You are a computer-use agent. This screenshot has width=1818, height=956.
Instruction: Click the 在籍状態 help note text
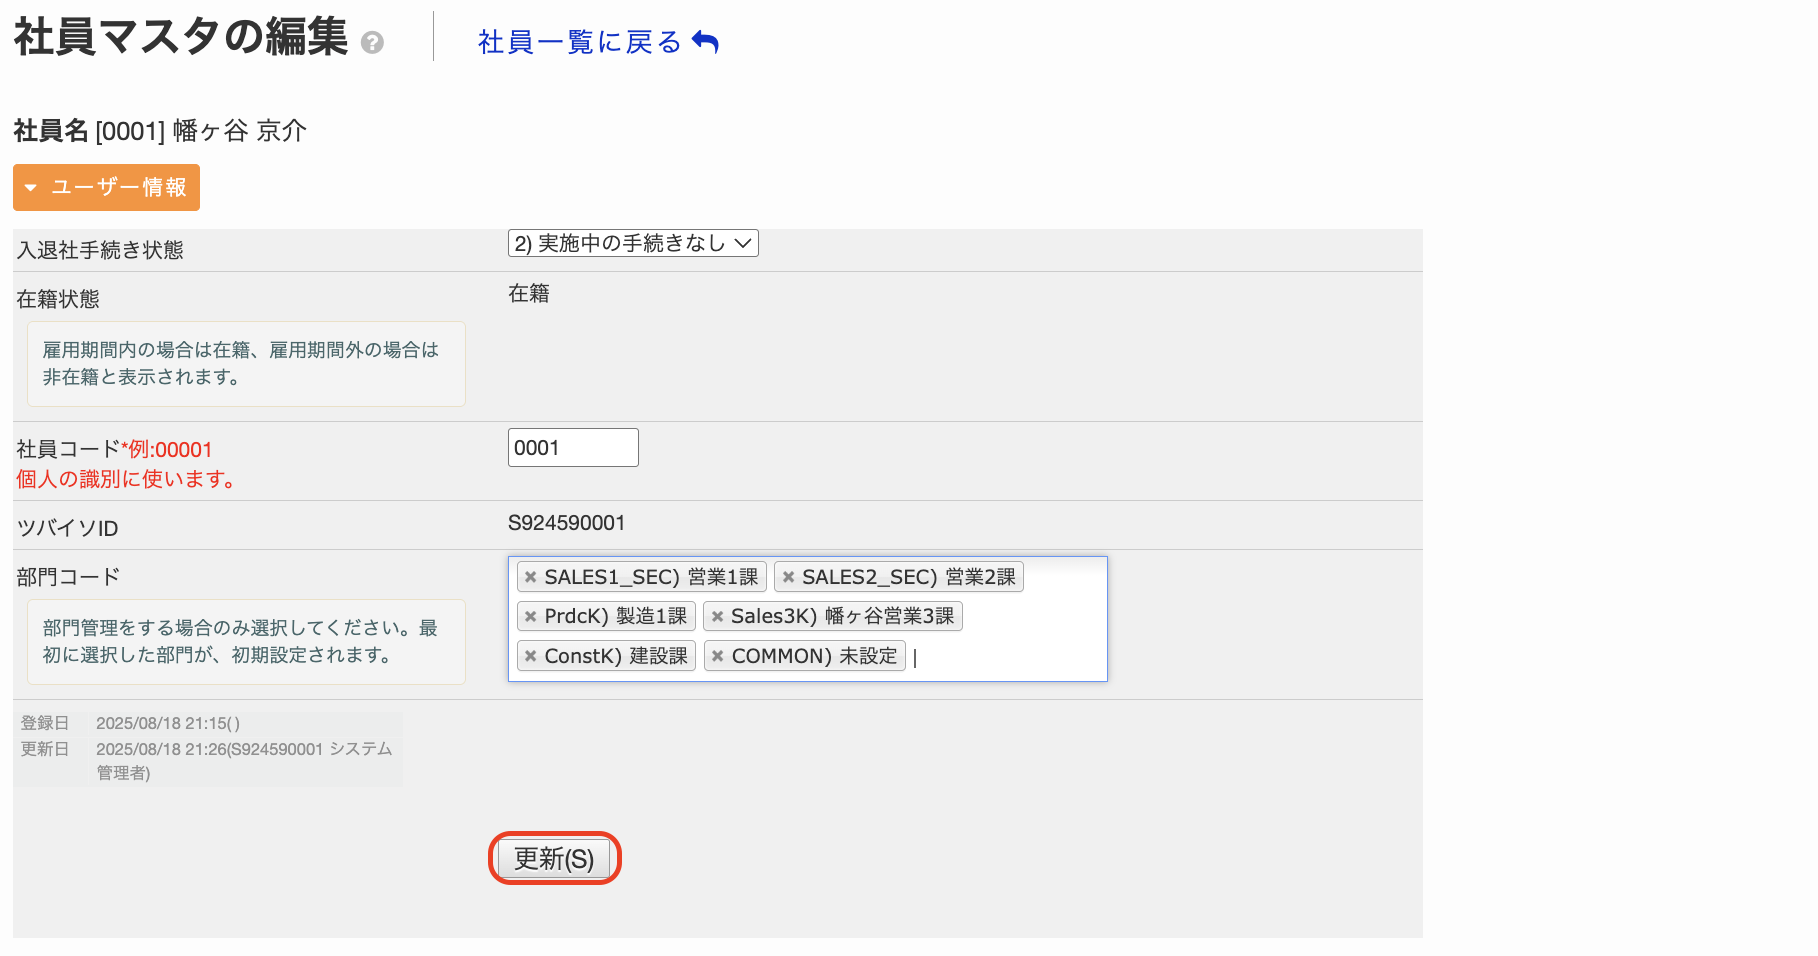[241, 363]
